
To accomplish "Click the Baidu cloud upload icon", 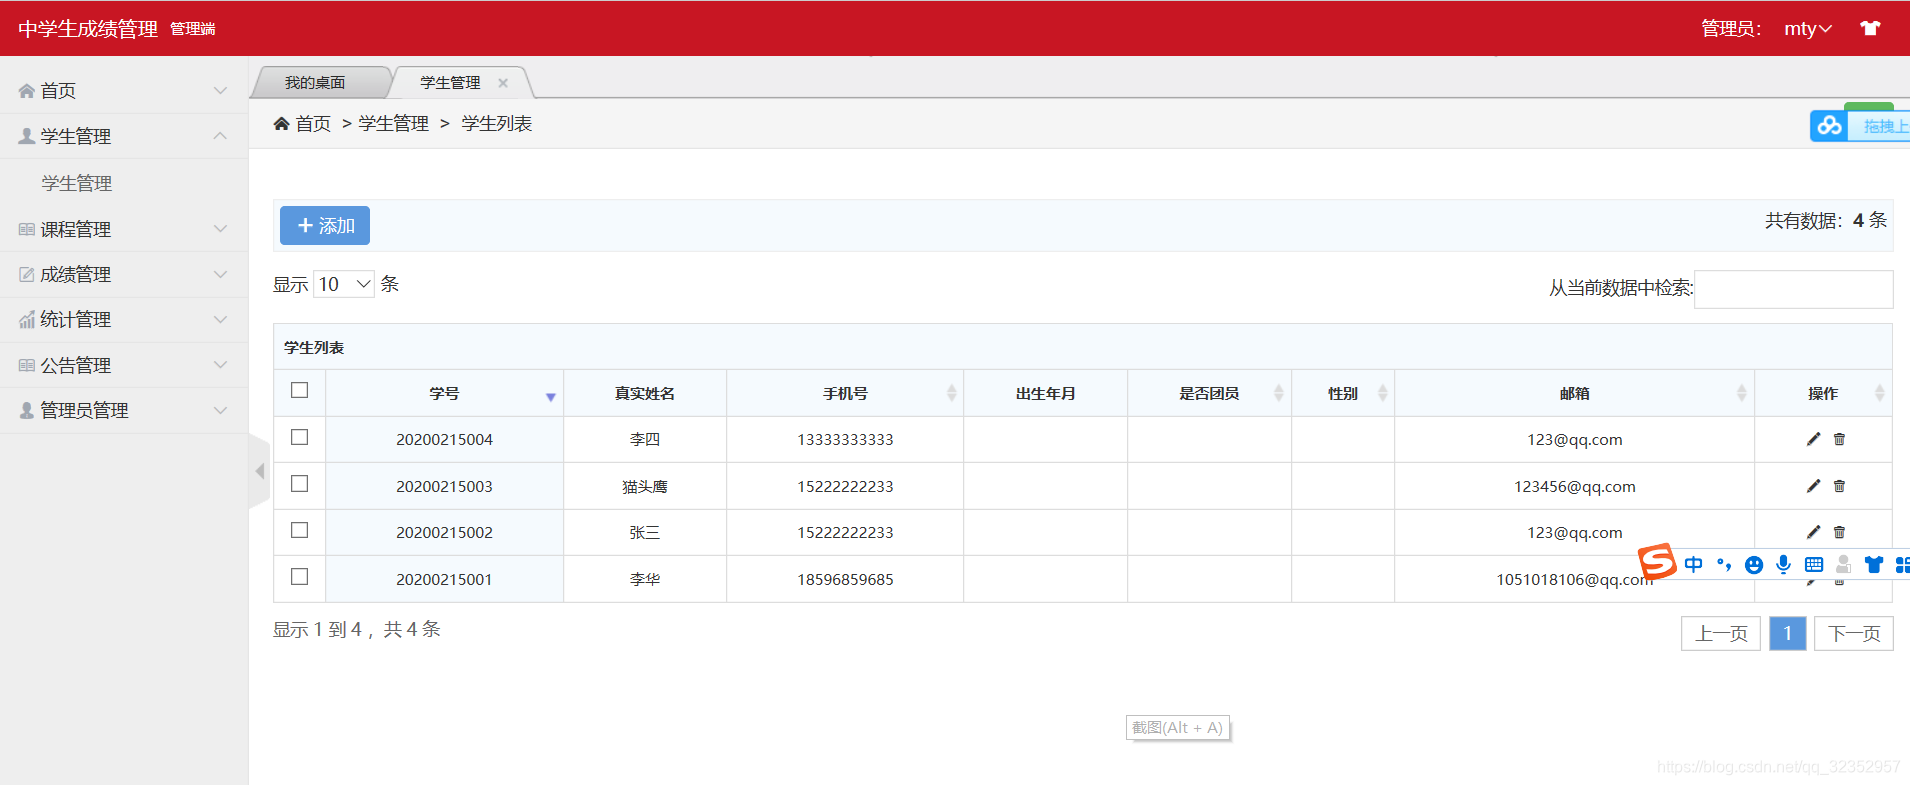I will [x=1829, y=126].
